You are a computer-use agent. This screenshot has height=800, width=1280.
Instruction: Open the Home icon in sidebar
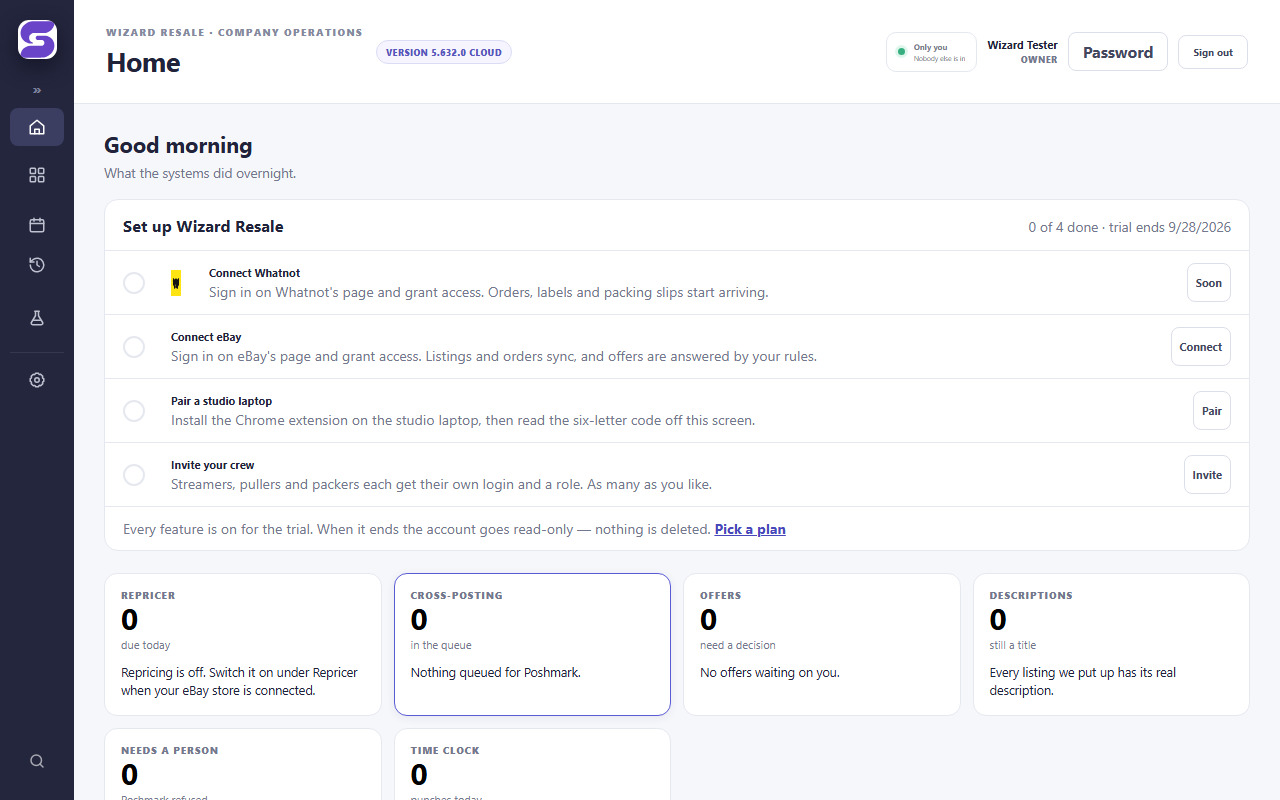(37, 127)
